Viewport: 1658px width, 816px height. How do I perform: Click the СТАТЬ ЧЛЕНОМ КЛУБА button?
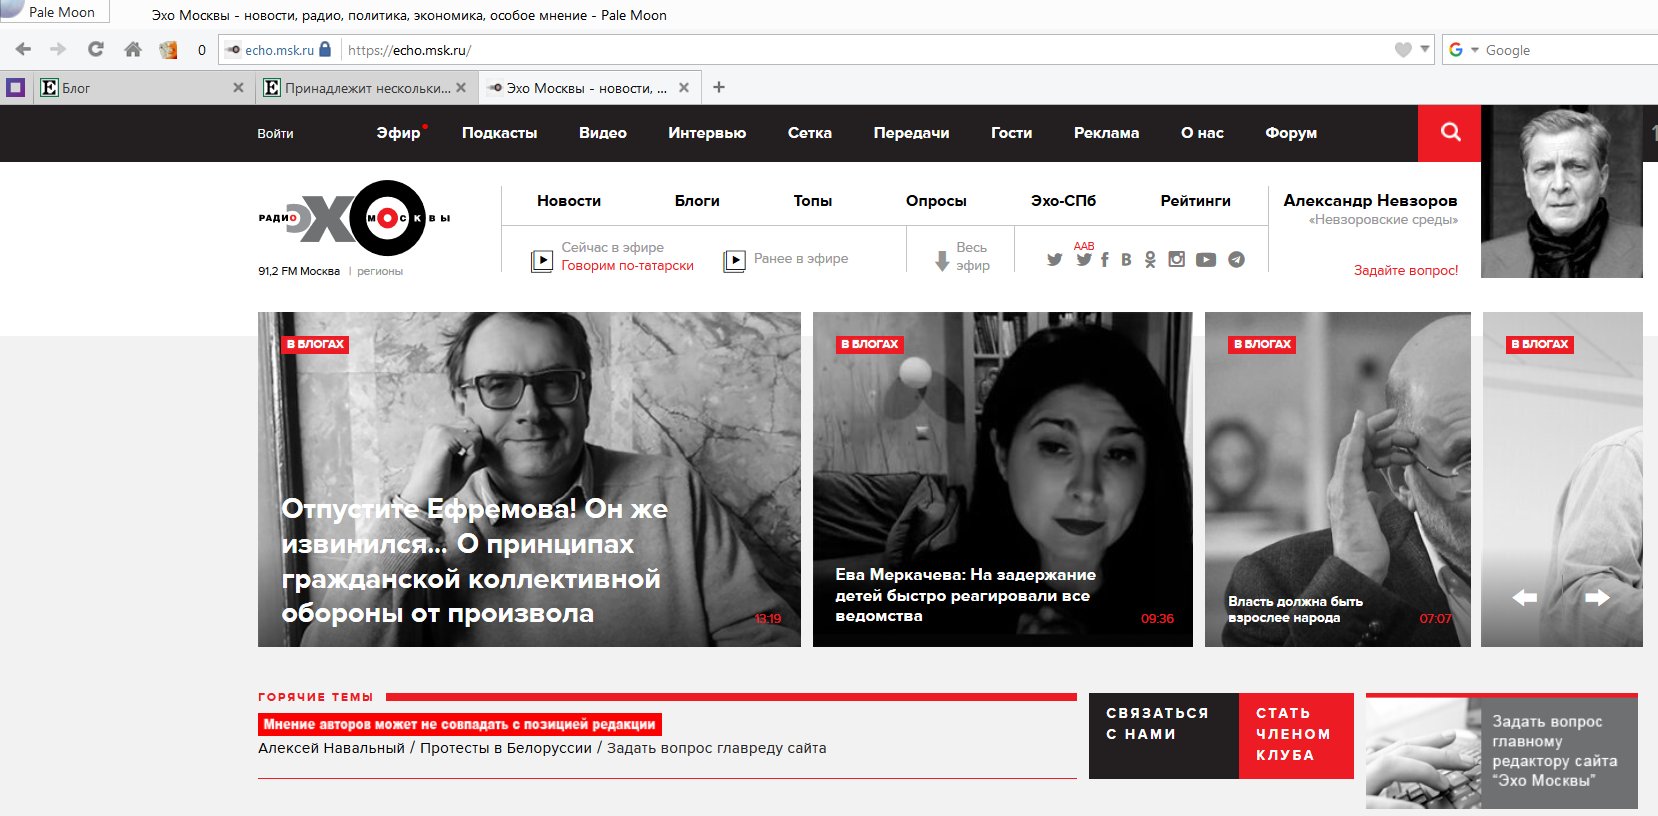click(1295, 735)
